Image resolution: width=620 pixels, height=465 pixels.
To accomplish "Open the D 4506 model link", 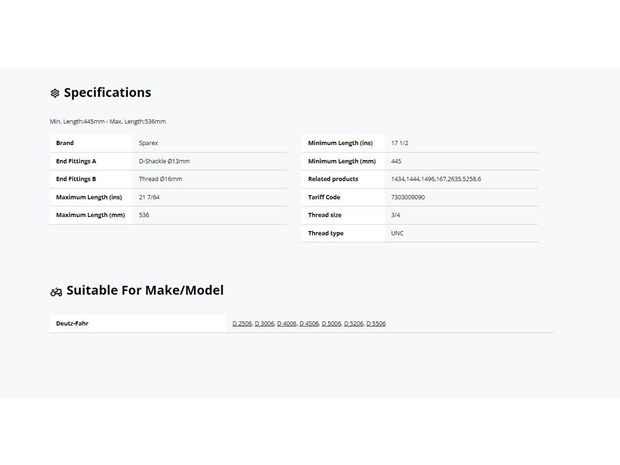I will (x=309, y=323).
